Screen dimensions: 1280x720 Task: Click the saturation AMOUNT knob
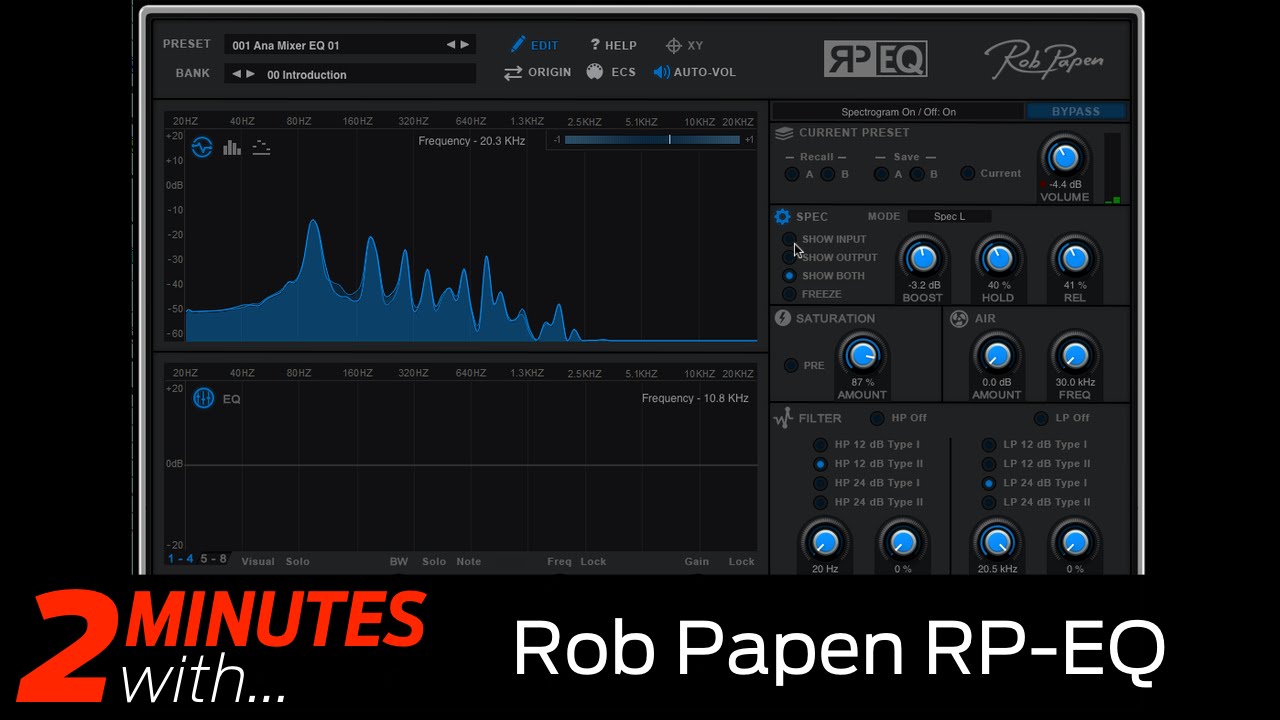(x=862, y=355)
